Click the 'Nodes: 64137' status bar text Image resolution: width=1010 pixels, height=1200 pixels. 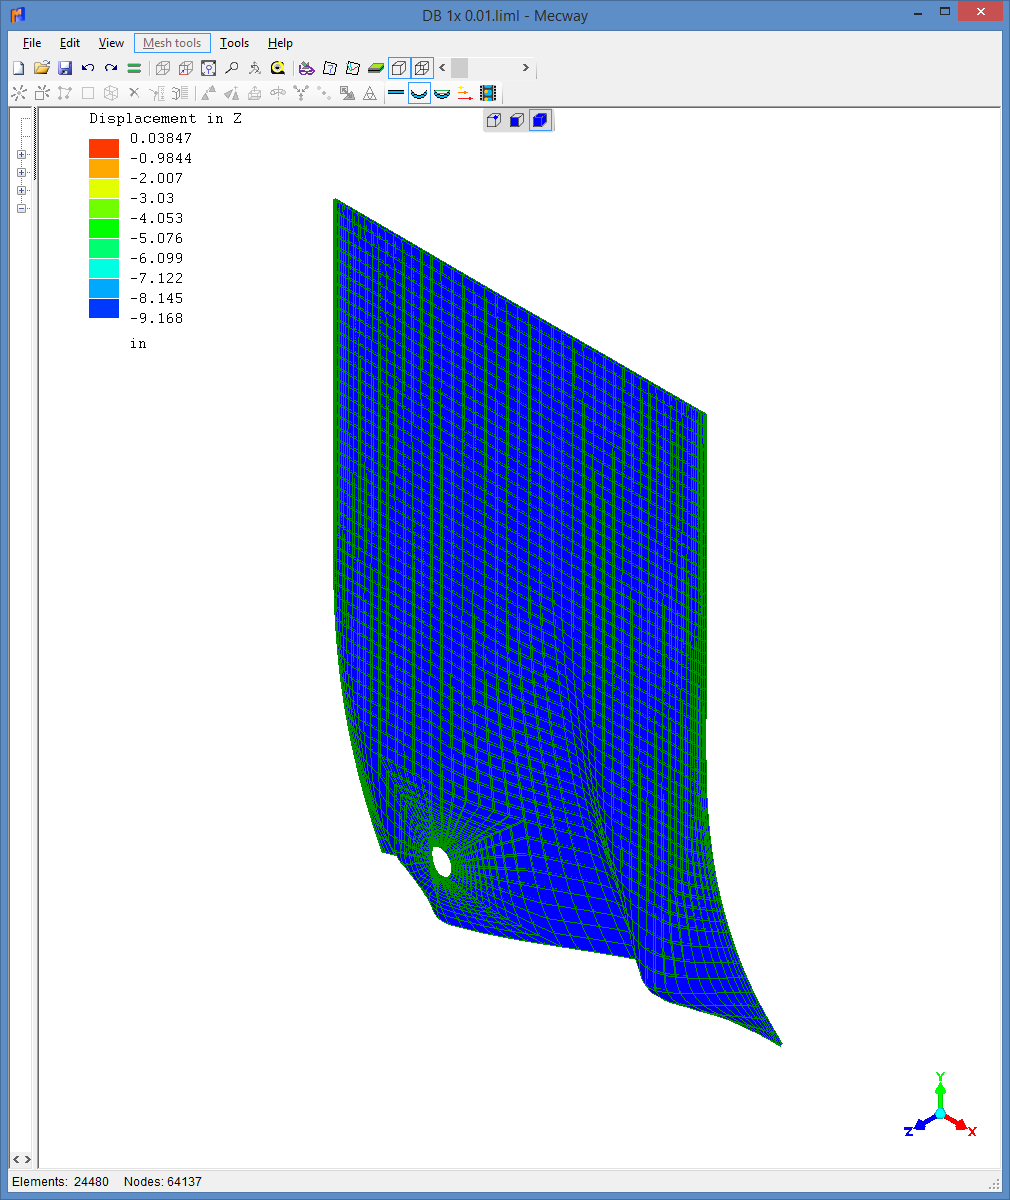point(163,1181)
